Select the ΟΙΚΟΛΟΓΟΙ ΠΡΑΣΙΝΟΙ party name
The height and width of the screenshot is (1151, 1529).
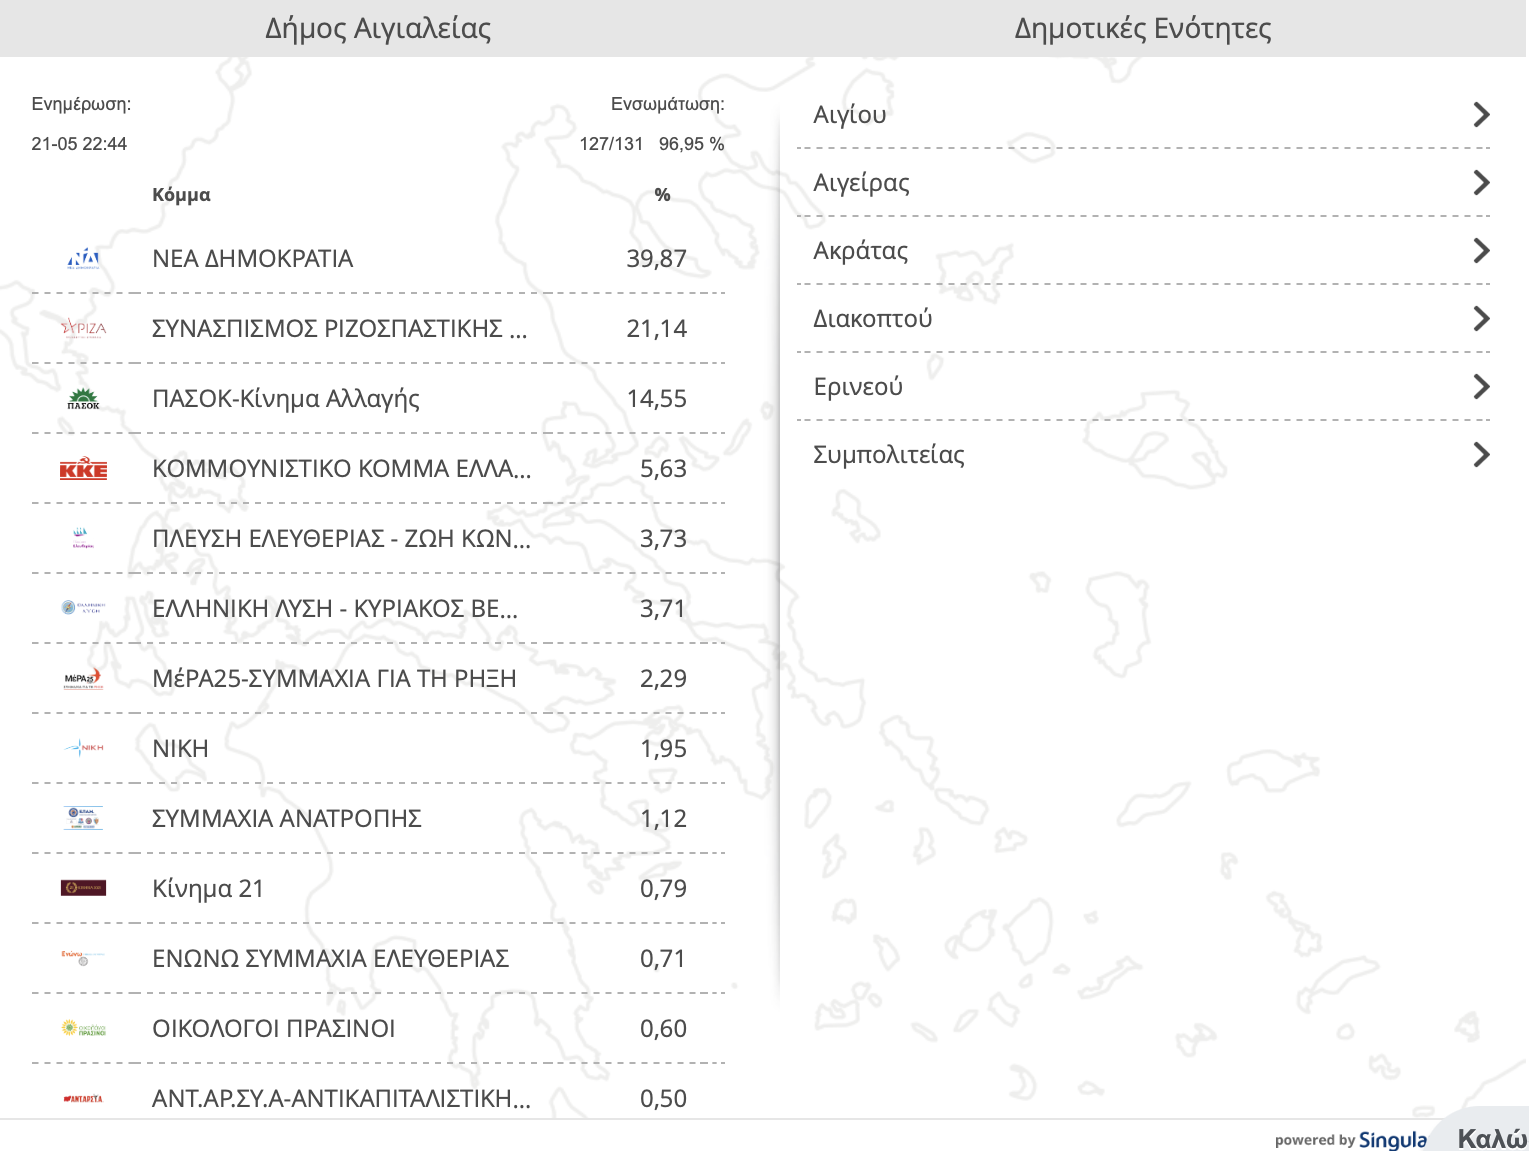pyautogui.click(x=274, y=1029)
